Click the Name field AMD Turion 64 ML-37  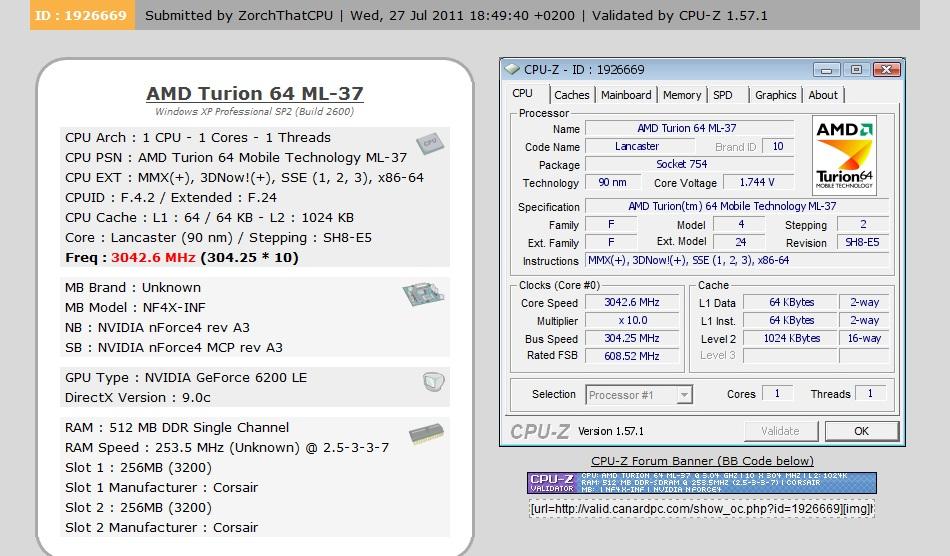(689, 128)
